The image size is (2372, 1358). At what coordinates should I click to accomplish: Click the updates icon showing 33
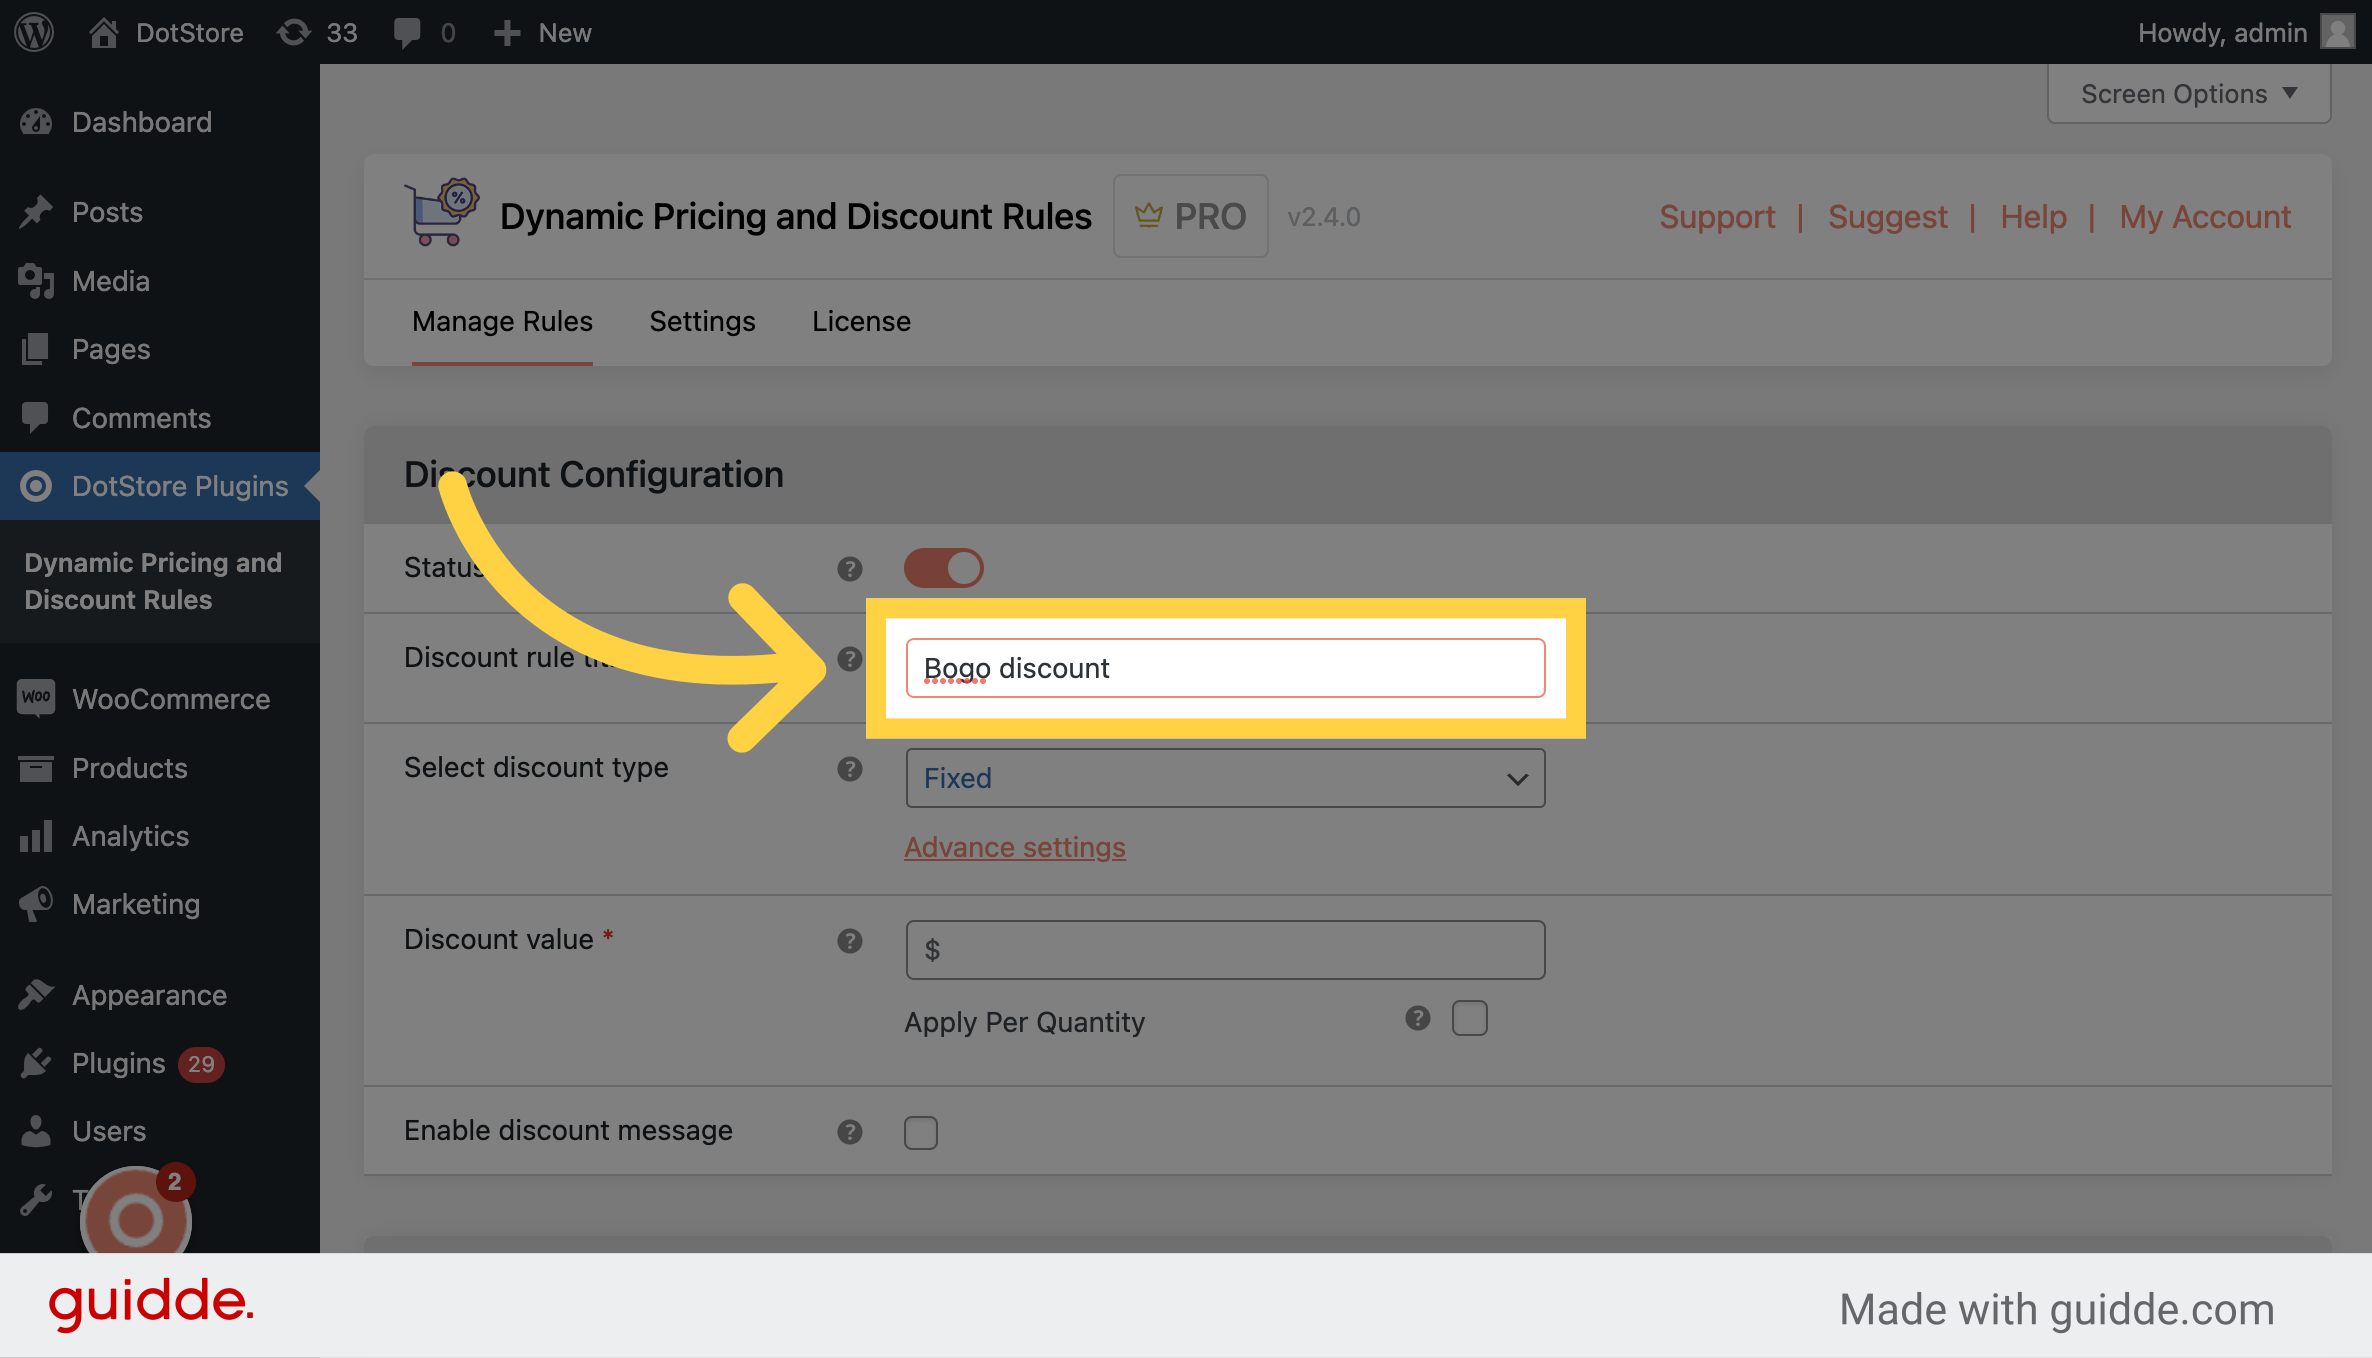click(294, 32)
